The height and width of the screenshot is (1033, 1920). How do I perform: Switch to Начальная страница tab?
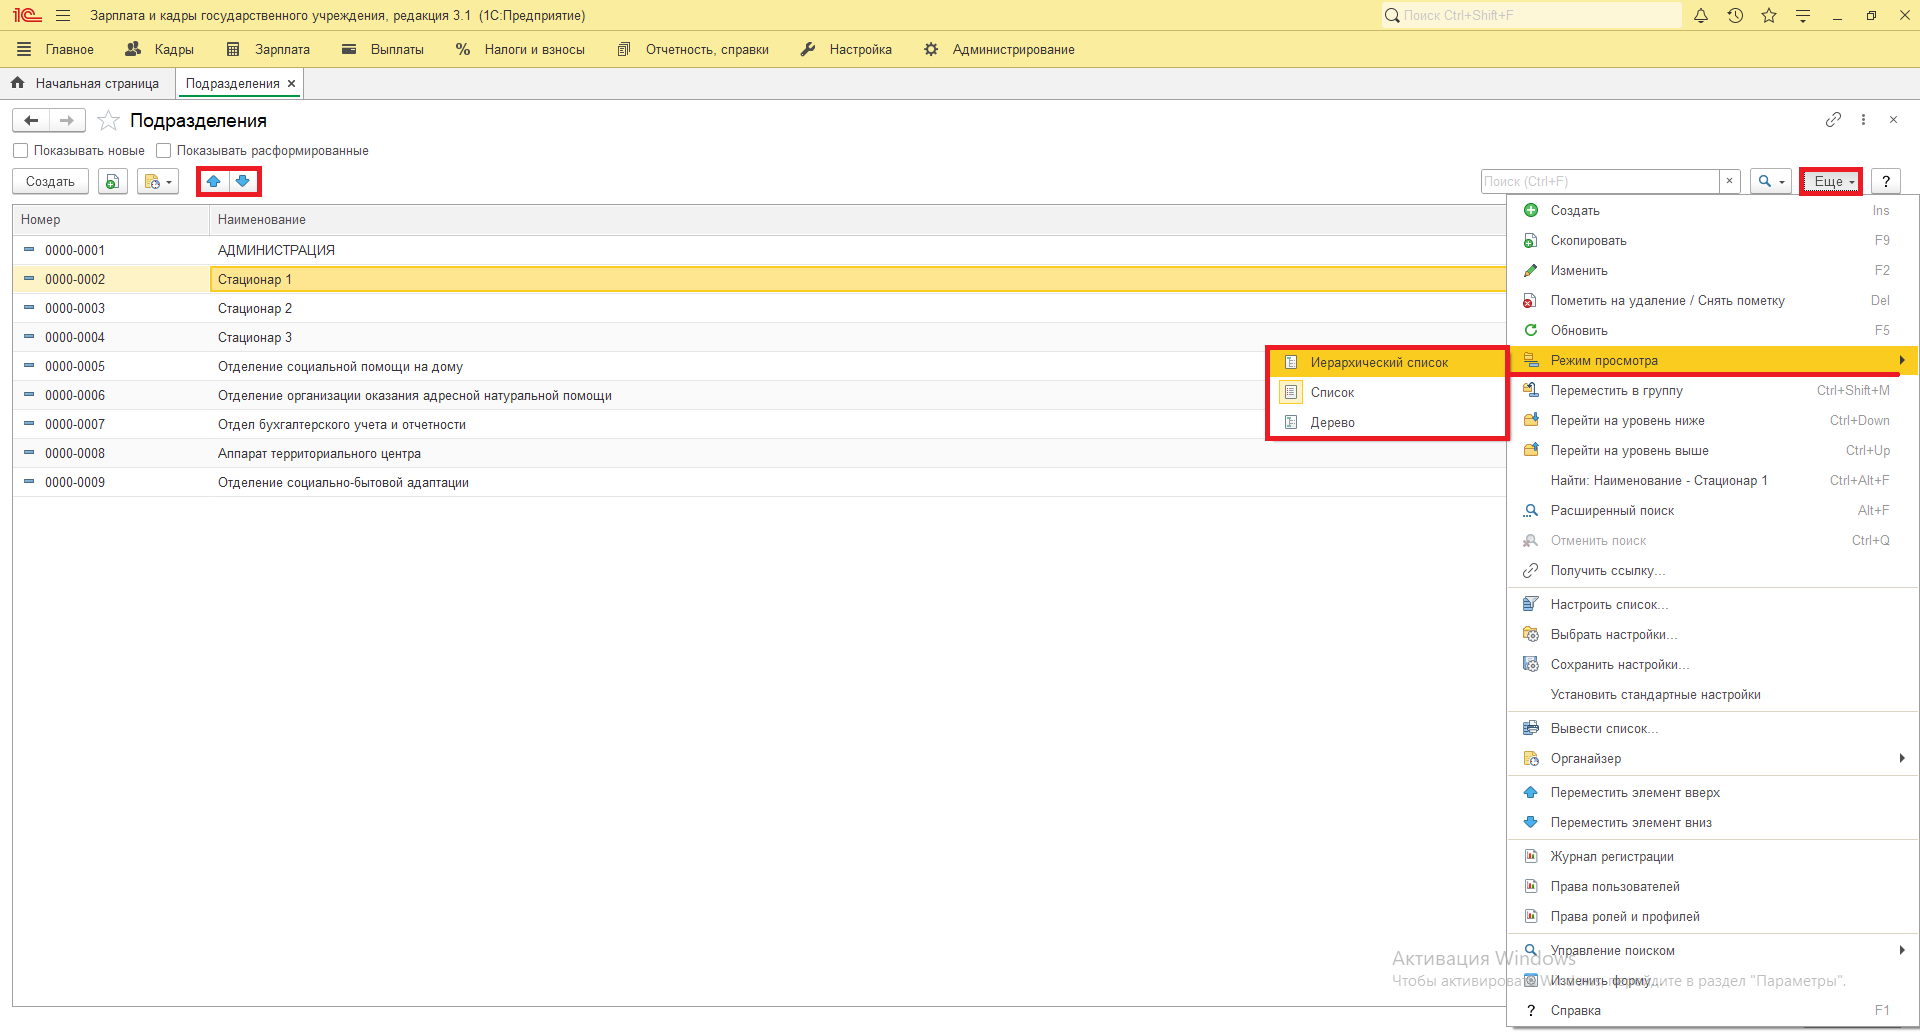coord(87,84)
